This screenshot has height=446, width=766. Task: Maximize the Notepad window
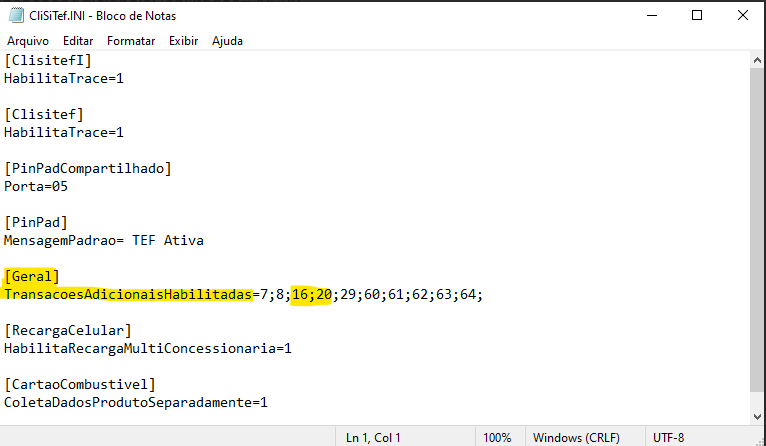697,16
